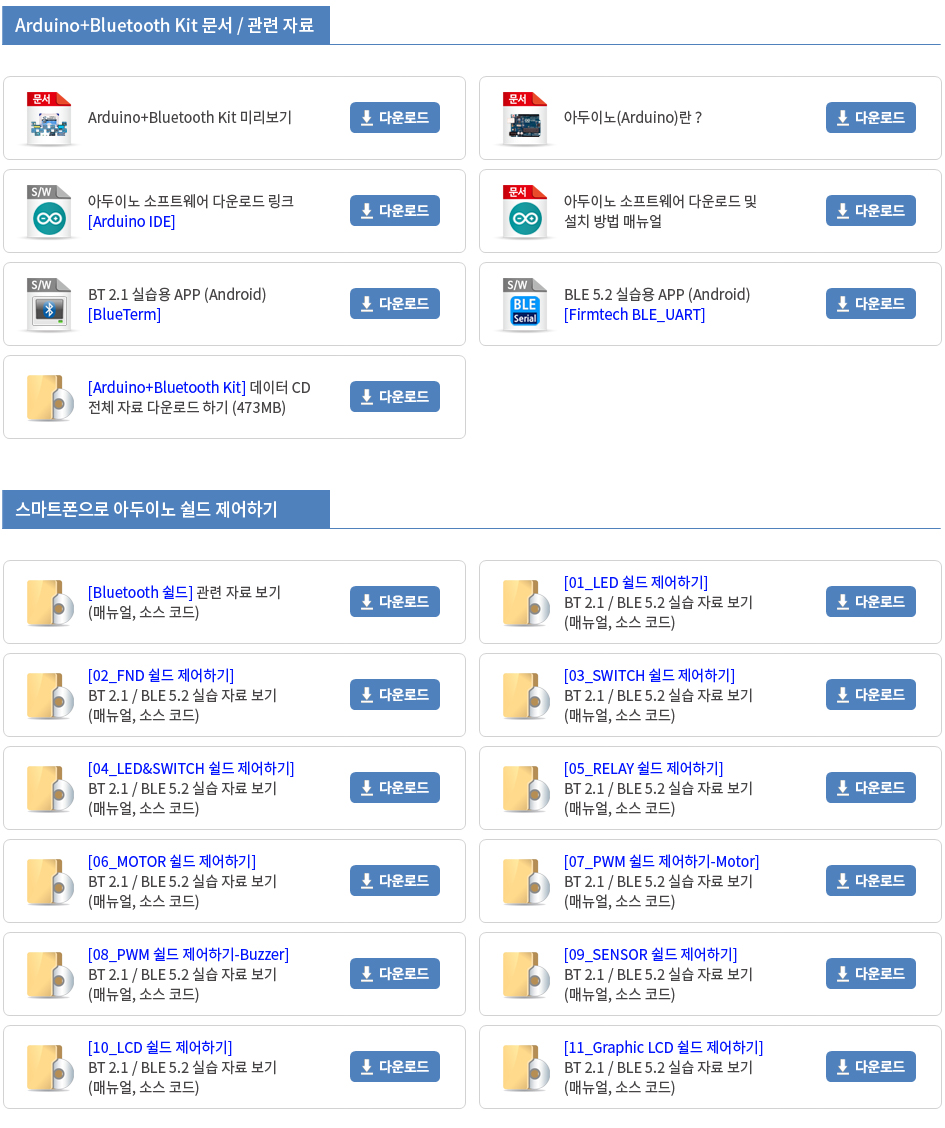945x1128 pixels.
Task: Click the 10_LCD folder icon
Action: tap(50, 1067)
